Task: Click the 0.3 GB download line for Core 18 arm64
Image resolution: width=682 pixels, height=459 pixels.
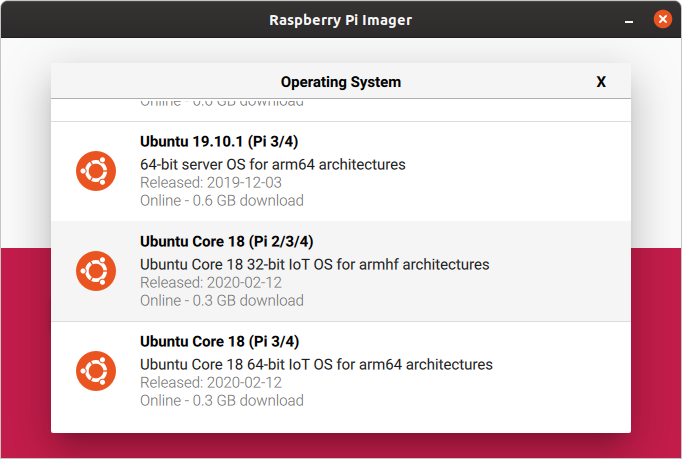Action: [221, 401]
